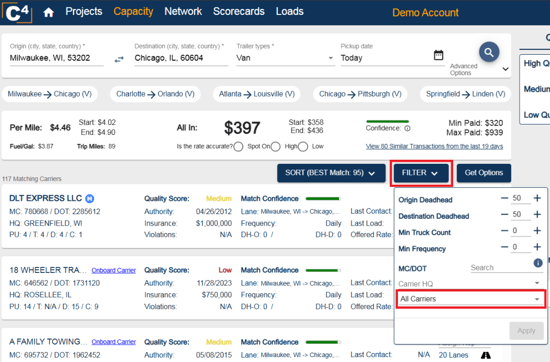This screenshot has width=550, height=362.
Task: Open the pickup date calendar icon
Action: [x=438, y=55]
